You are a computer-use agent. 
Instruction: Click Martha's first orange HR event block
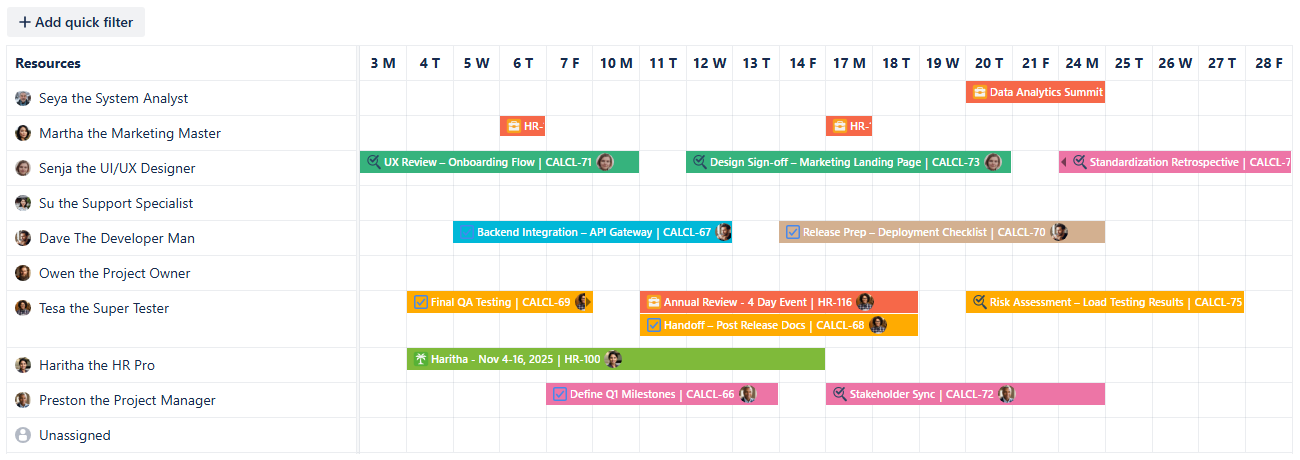522,127
